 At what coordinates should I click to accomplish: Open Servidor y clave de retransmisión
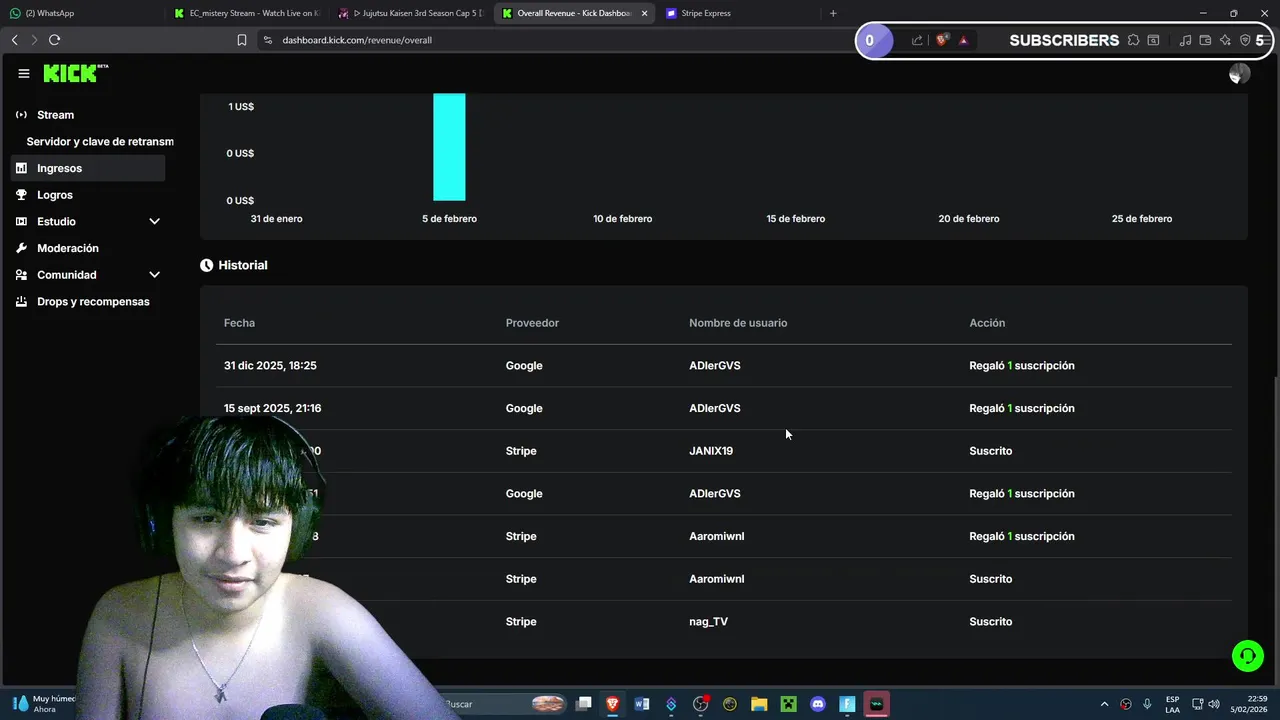click(x=100, y=142)
